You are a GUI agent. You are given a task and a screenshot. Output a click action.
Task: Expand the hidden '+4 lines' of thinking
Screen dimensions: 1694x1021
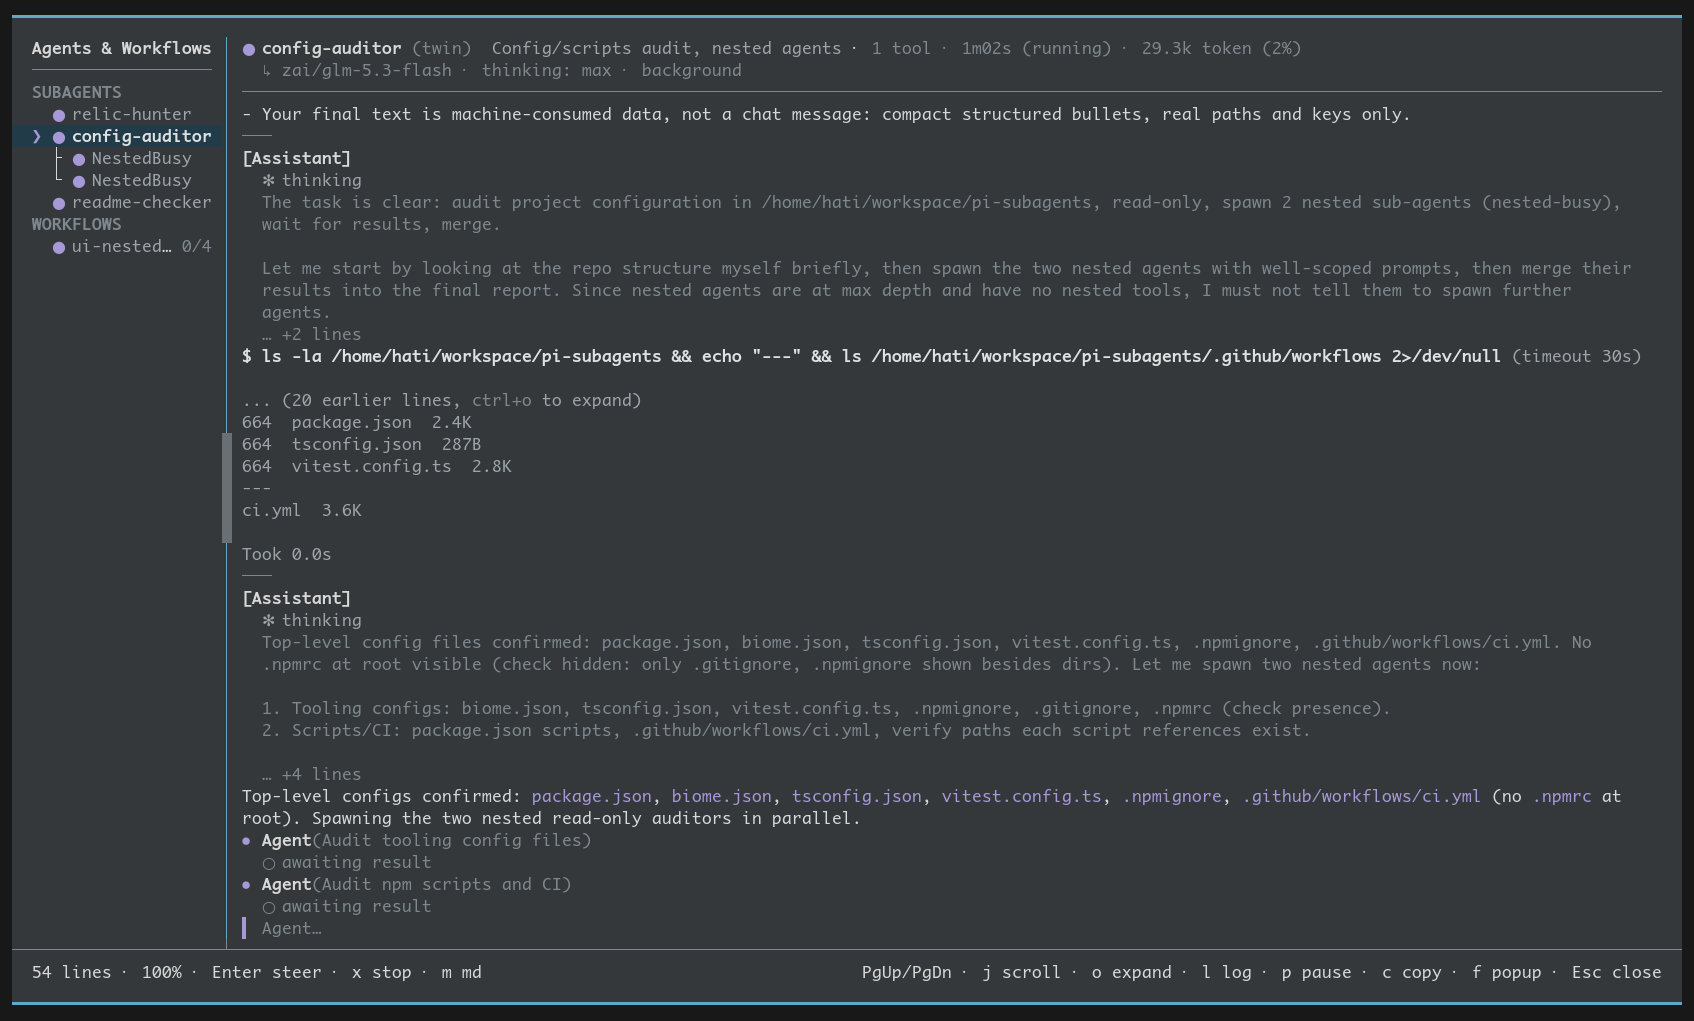311,774
